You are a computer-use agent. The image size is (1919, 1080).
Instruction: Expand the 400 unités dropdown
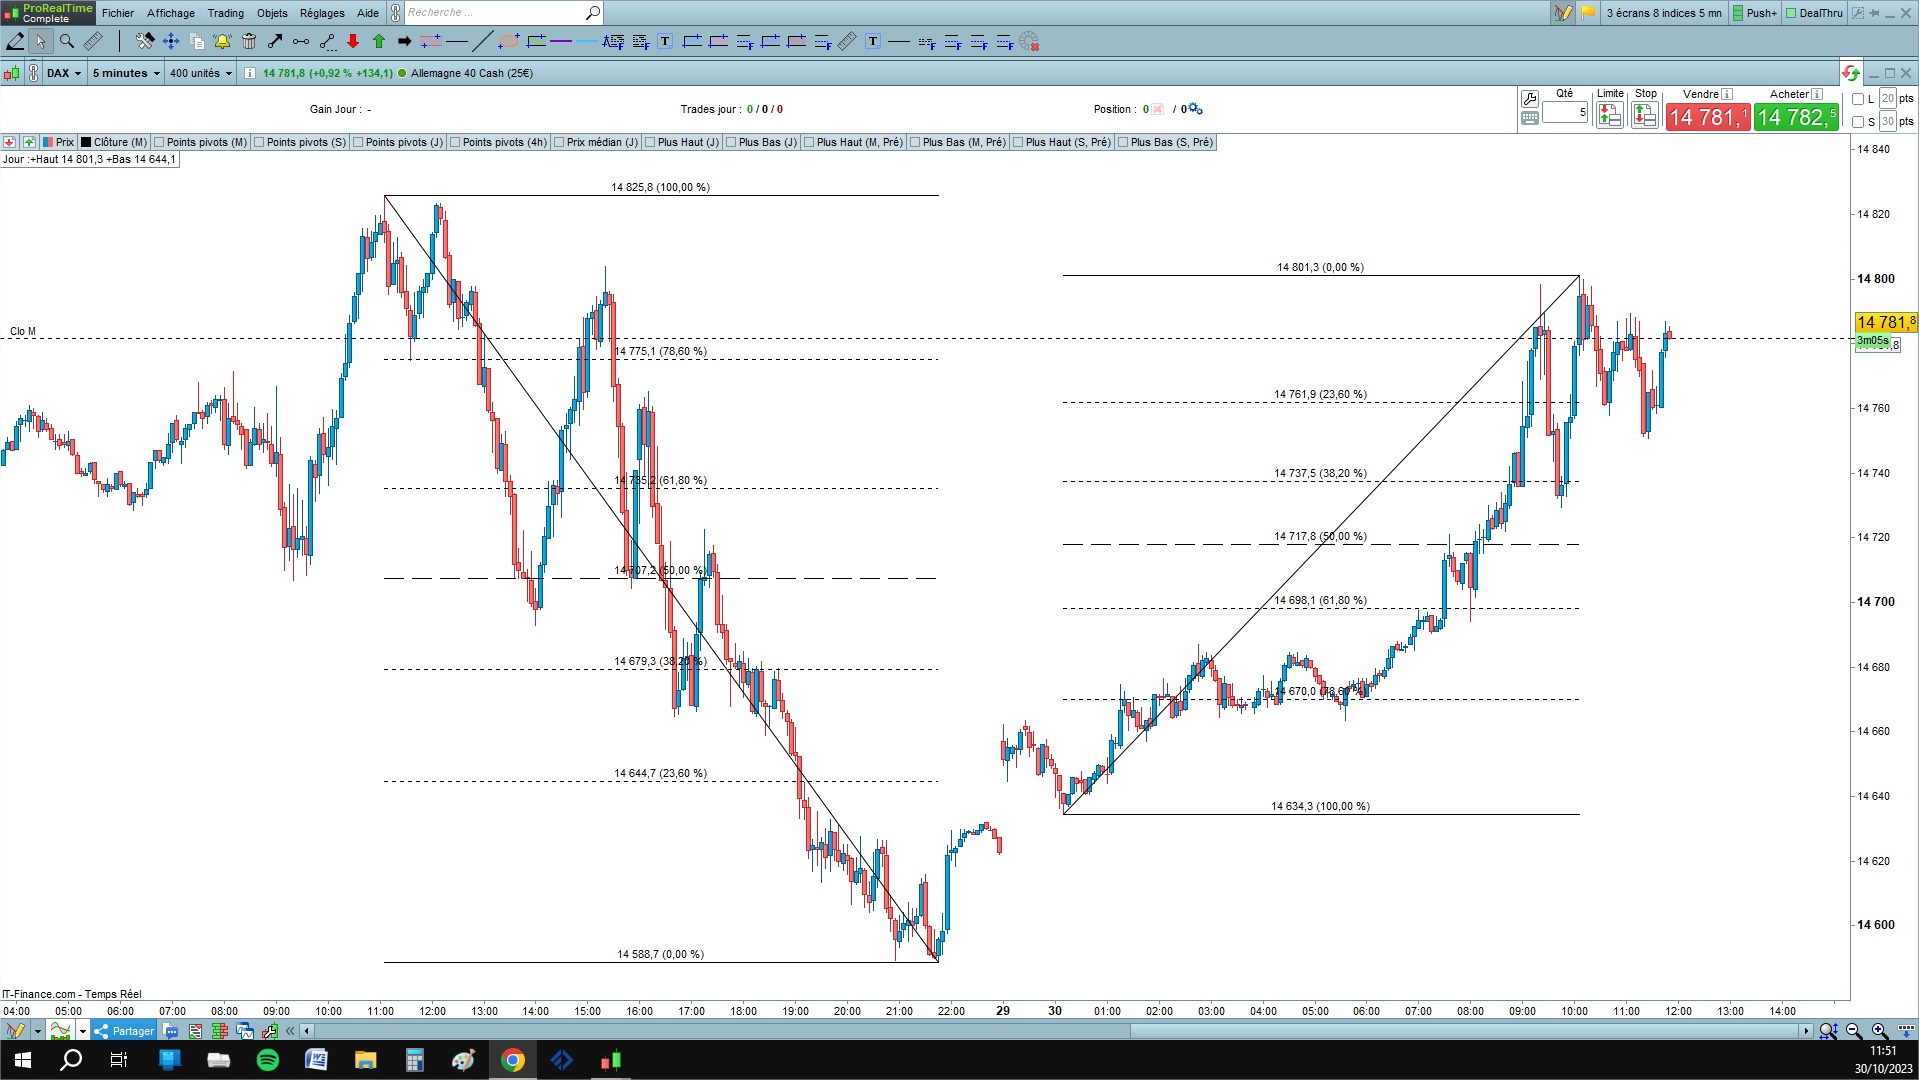[x=200, y=73]
